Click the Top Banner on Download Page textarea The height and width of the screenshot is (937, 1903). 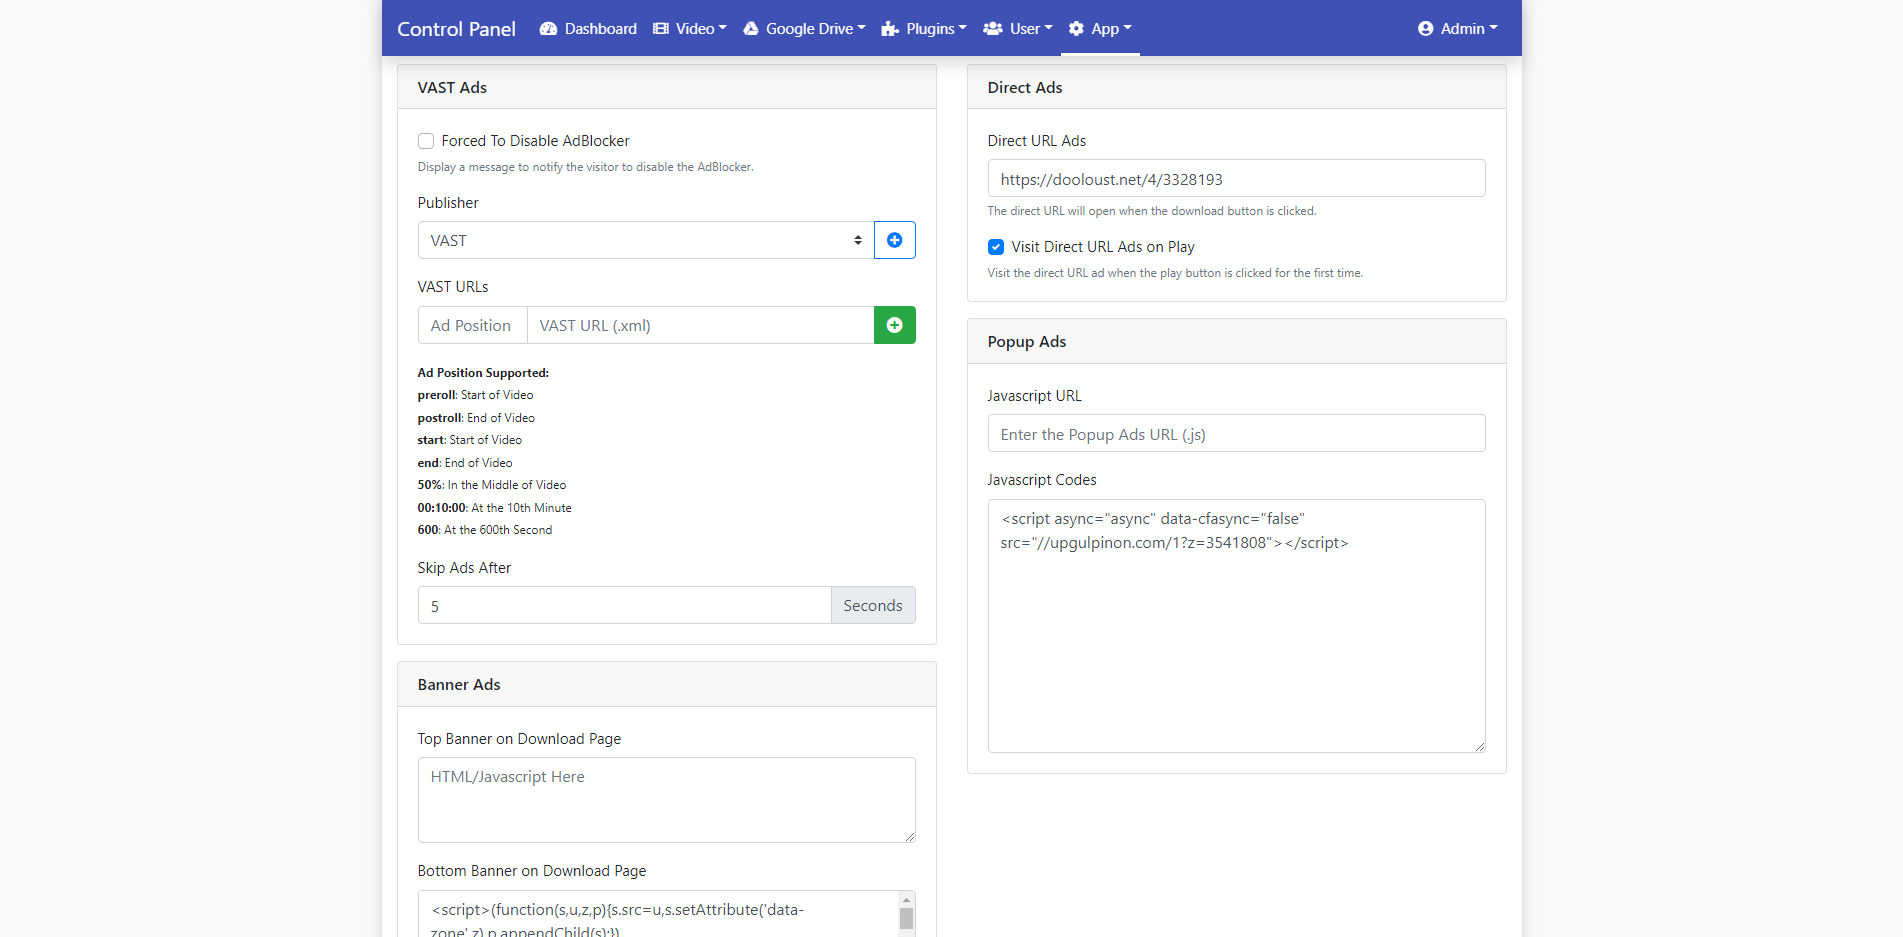tap(666, 800)
